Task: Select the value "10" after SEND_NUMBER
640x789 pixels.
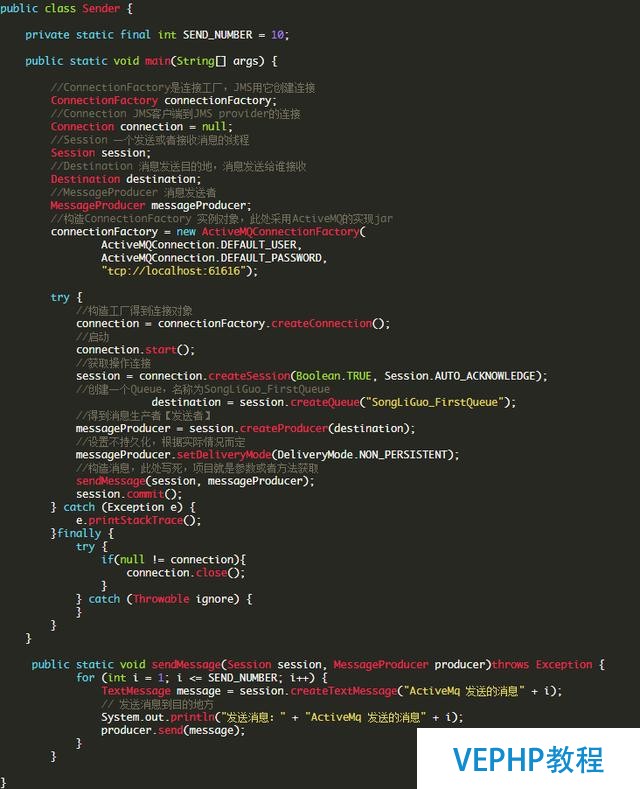Action: (277, 35)
